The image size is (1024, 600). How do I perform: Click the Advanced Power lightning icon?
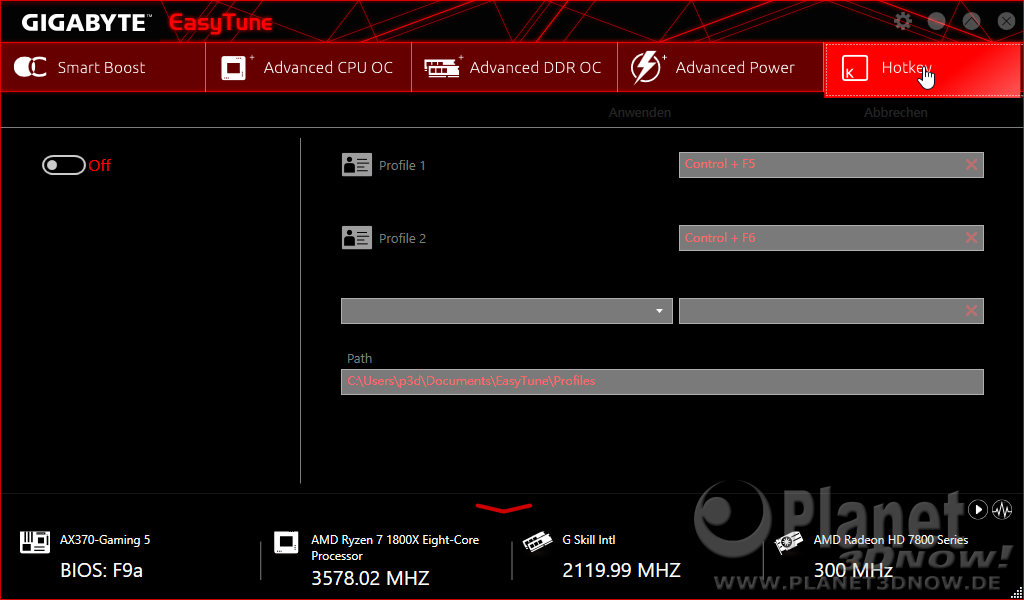647,67
